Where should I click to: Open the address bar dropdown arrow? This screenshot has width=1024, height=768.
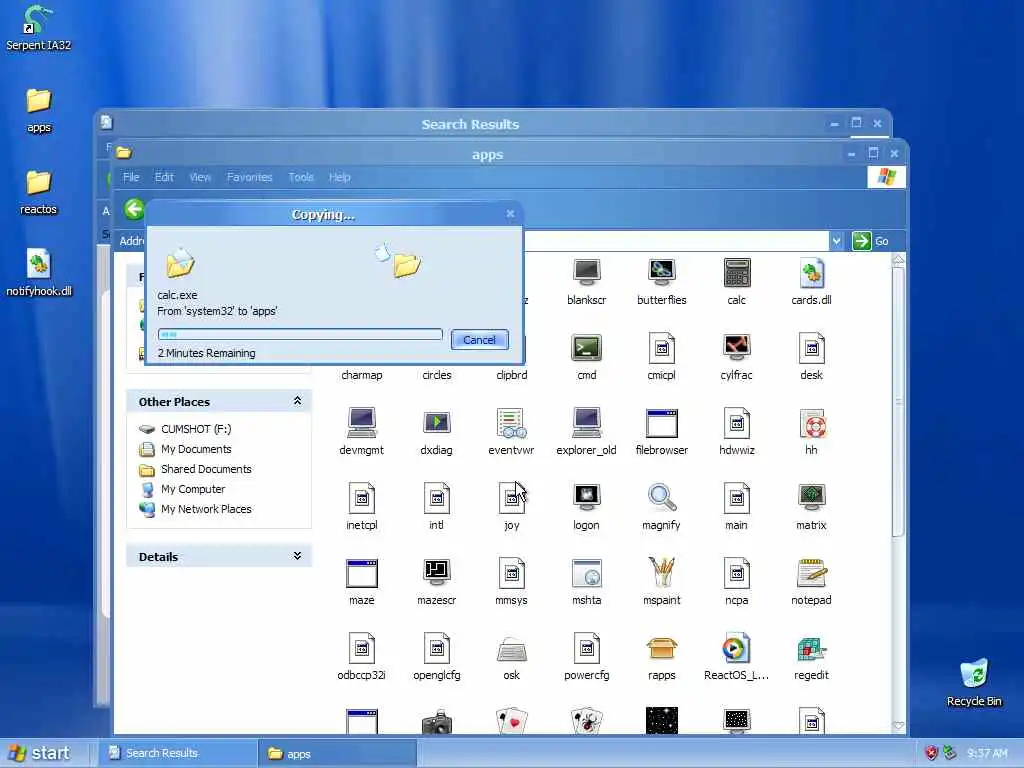click(x=836, y=241)
